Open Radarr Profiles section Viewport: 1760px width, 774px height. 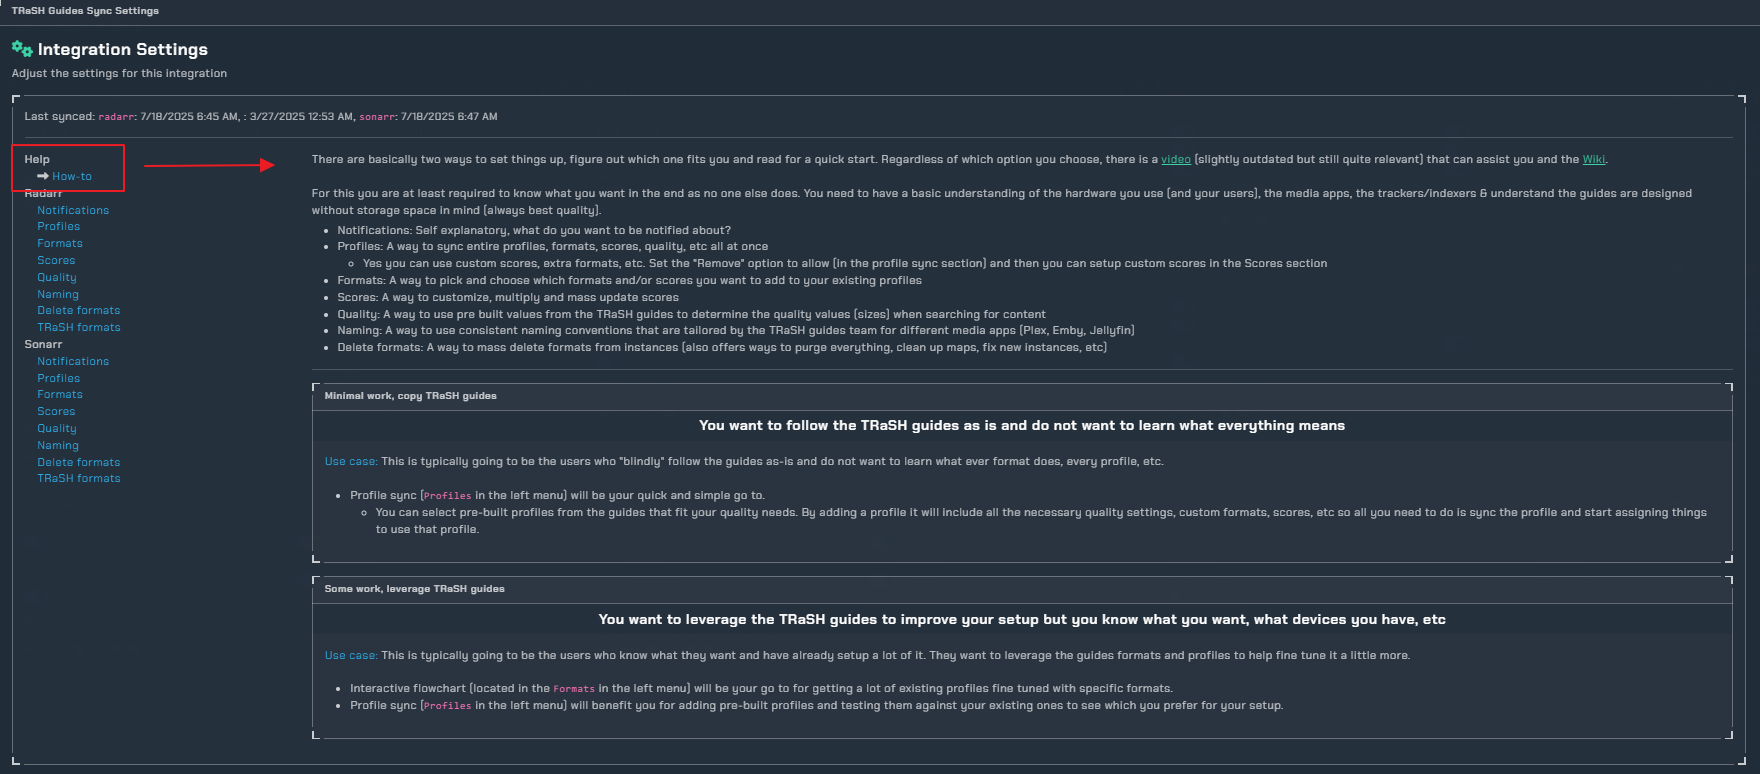tap(59, 227)
